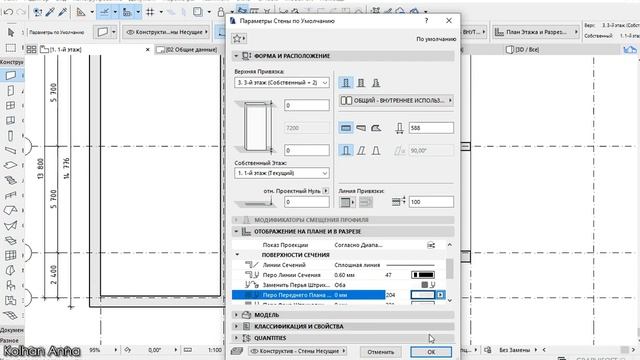This screenshot has width=640, height=360.
Task: Collapse ОТОБРАЖЕНИЕ НА ПЛАНЕ И В РАЗРЕЗЕ panel
Action: (236, 231)
